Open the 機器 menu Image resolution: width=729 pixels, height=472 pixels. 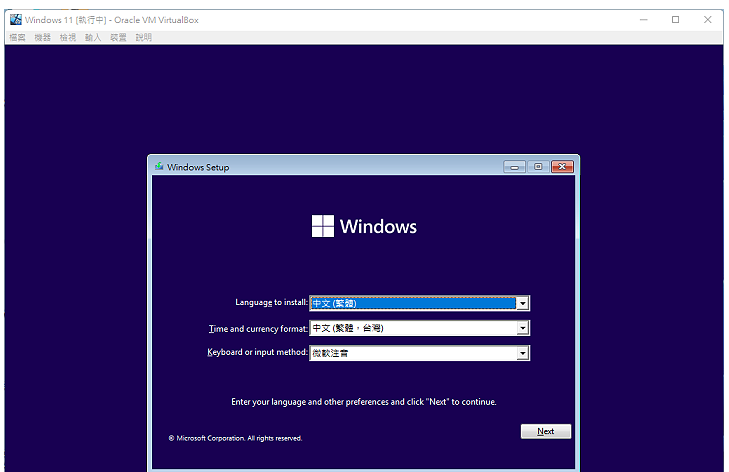[x=42, y=37]
